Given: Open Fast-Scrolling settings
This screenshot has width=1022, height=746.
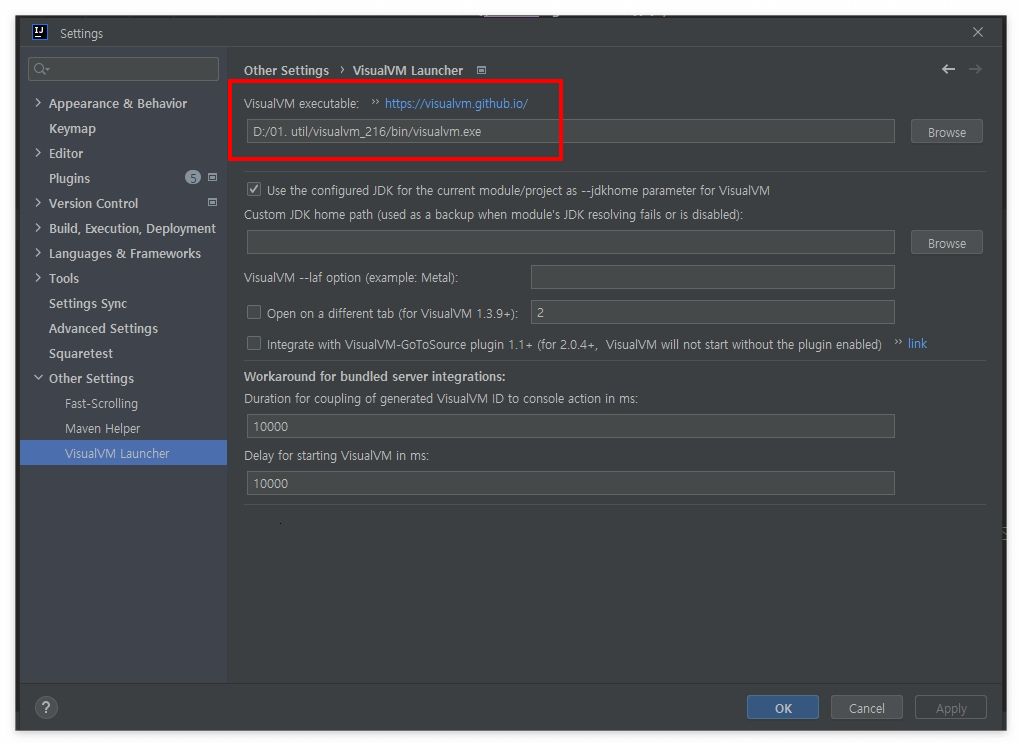Looking at the screenshot, I should tap(101, 403).
